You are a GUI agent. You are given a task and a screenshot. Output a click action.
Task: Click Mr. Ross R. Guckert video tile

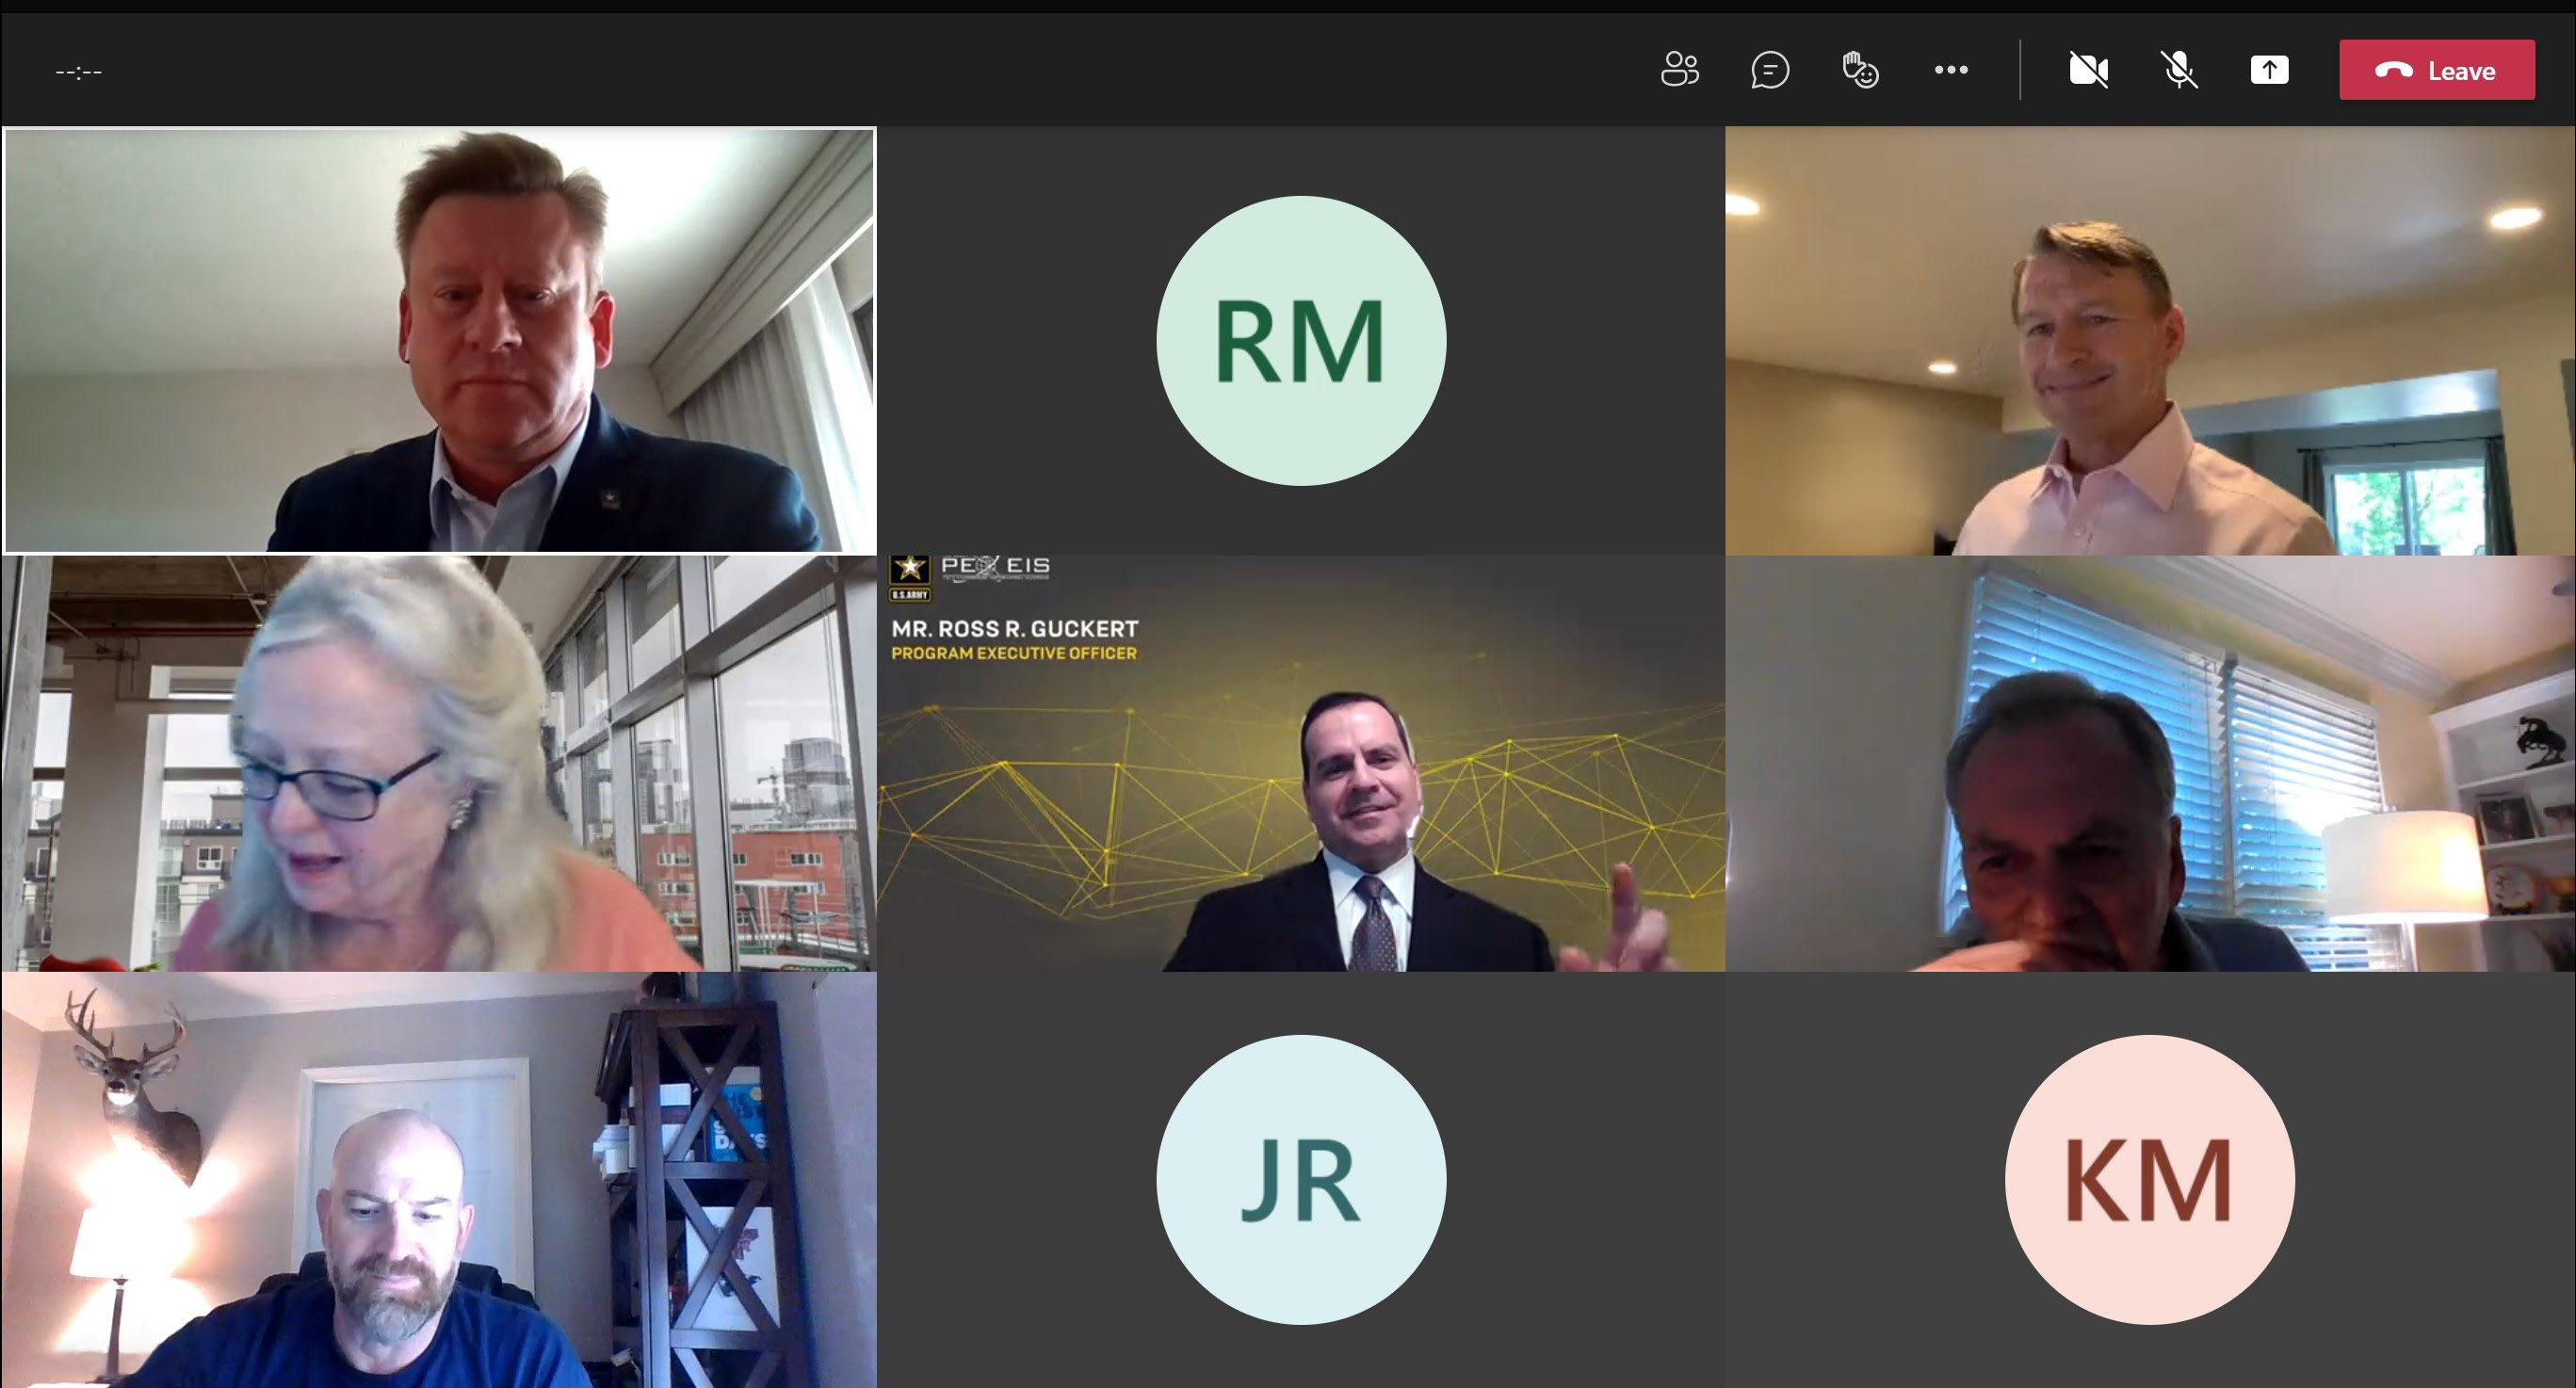(x=1301, y=764)
